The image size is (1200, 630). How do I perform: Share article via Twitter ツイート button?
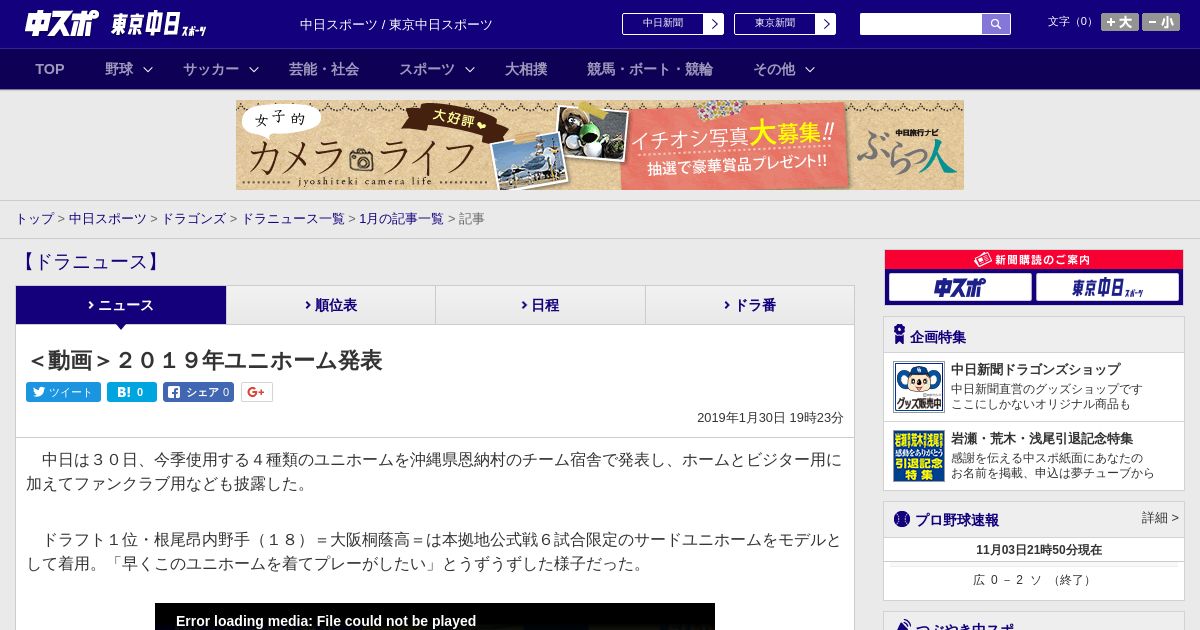tap(63, 392)
